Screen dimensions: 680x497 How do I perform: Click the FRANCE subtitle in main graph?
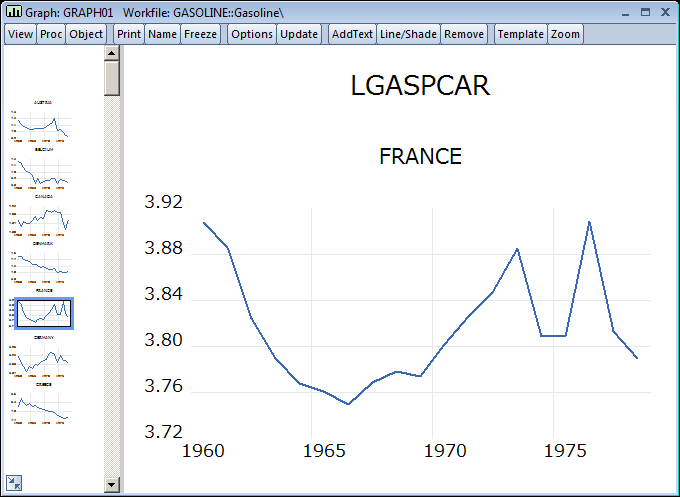pos(420,156)
